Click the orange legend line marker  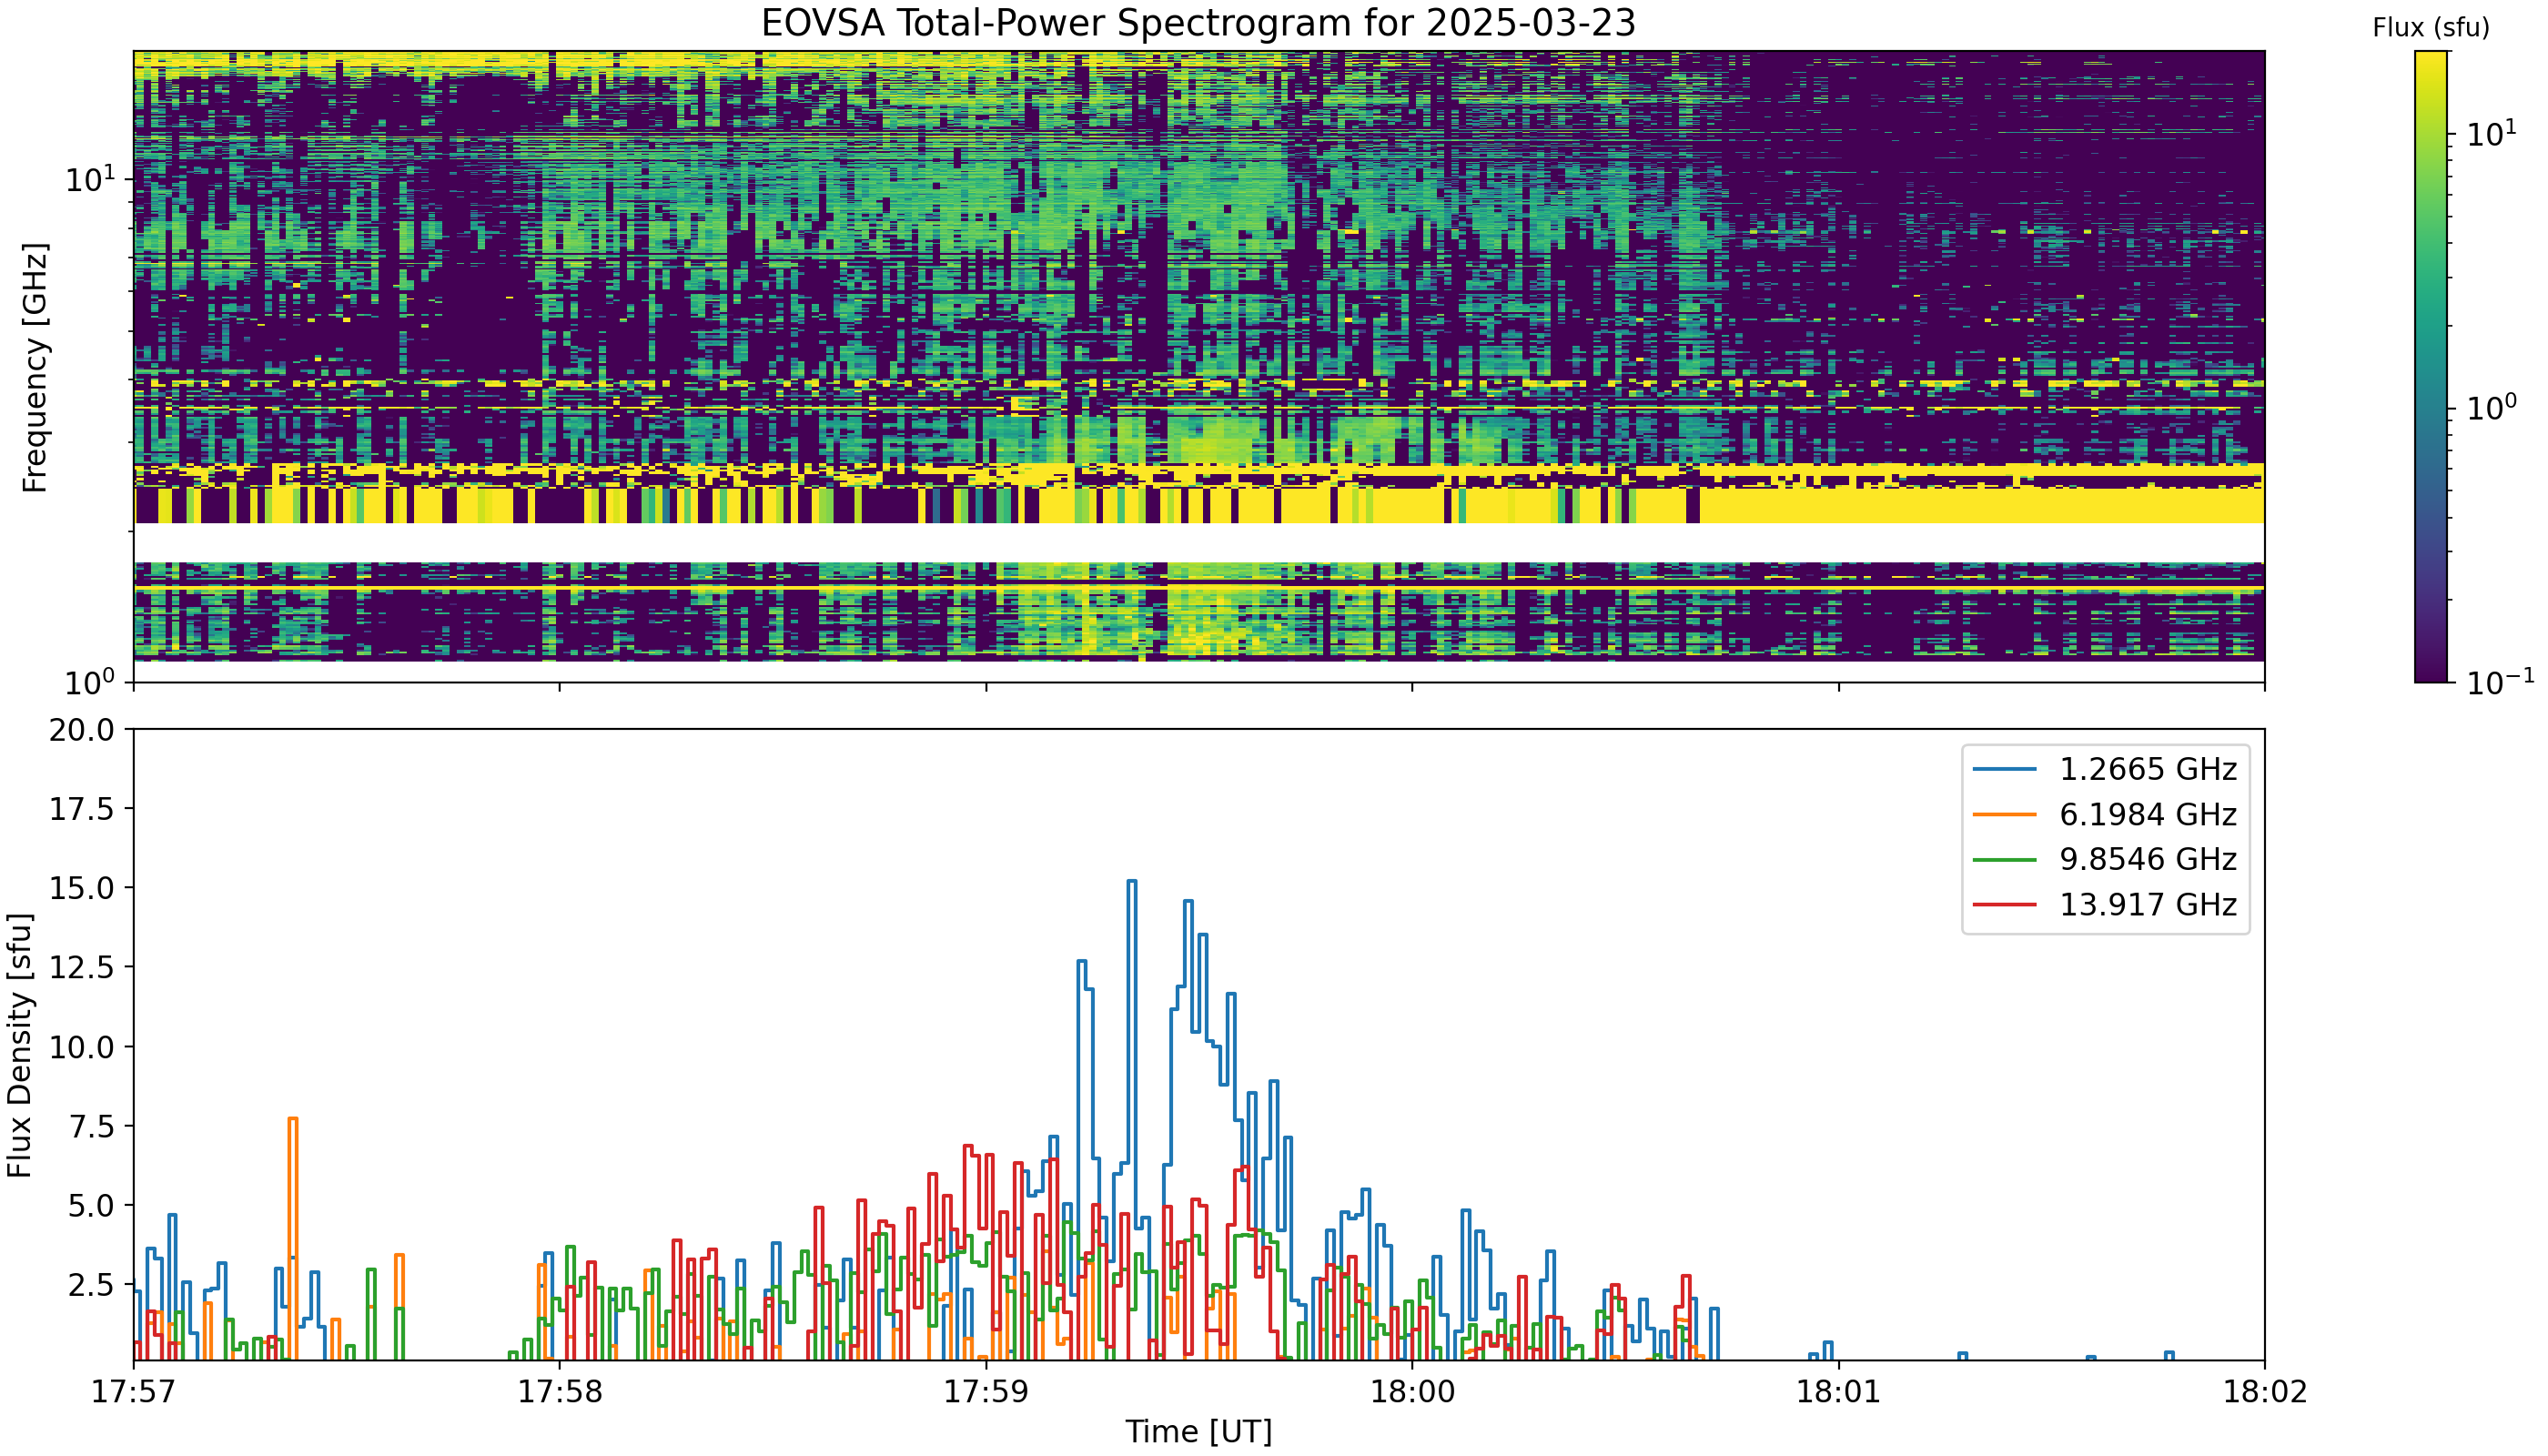(x=2005, y=814)
